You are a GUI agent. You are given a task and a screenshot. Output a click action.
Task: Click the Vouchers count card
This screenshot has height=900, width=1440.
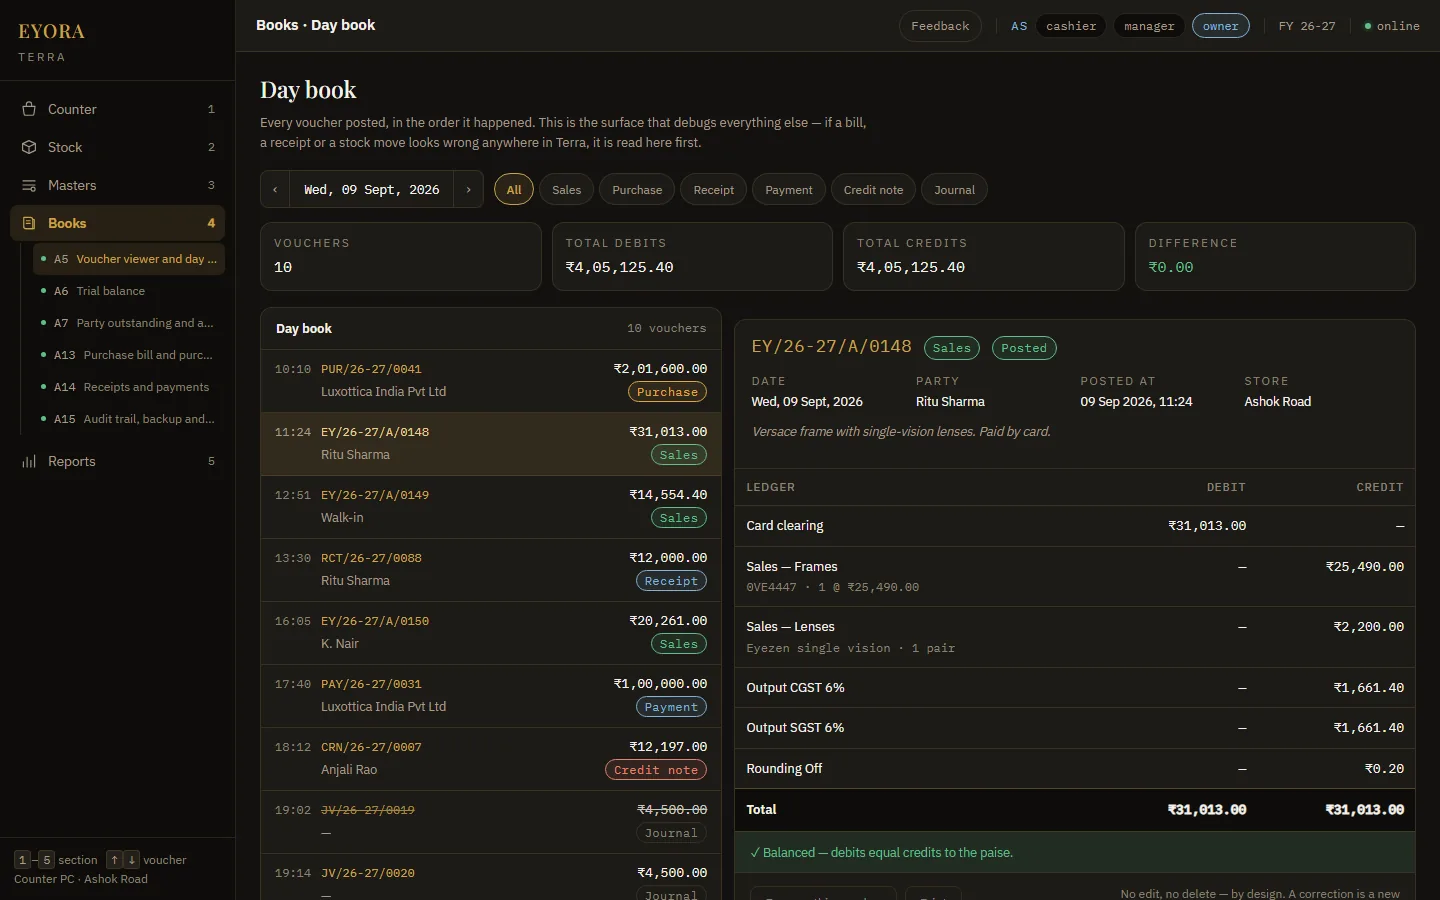point(401,257)
